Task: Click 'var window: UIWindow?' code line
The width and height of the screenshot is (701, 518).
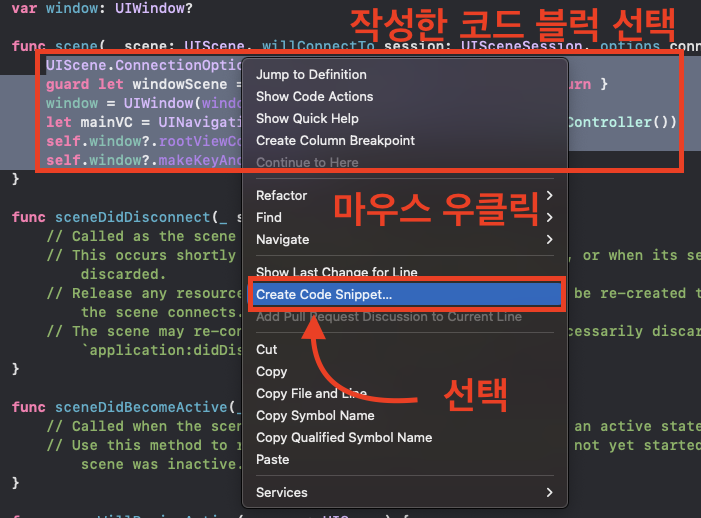Action: point(102,8)
